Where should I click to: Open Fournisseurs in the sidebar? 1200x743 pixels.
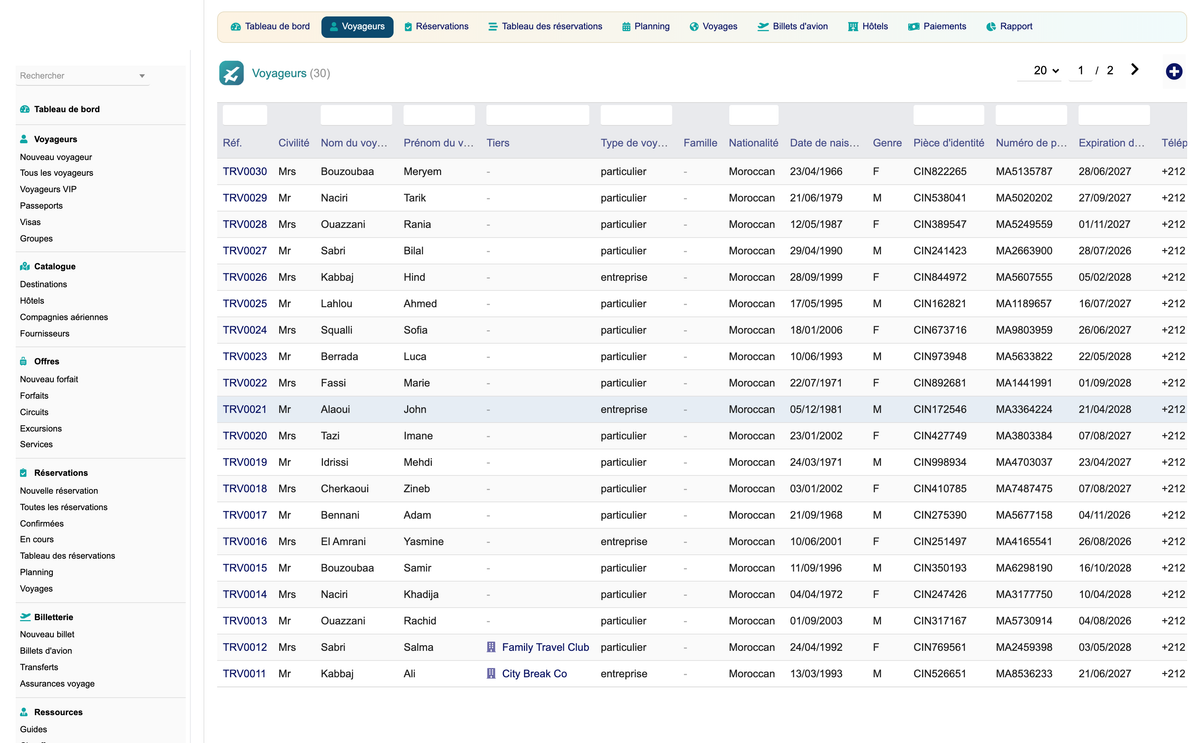pyautogui.click(x=45, y=334)
